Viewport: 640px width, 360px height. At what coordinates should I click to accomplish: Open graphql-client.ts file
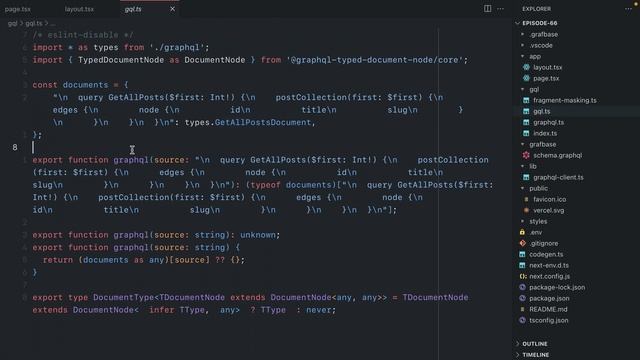(x=558, y=178)
